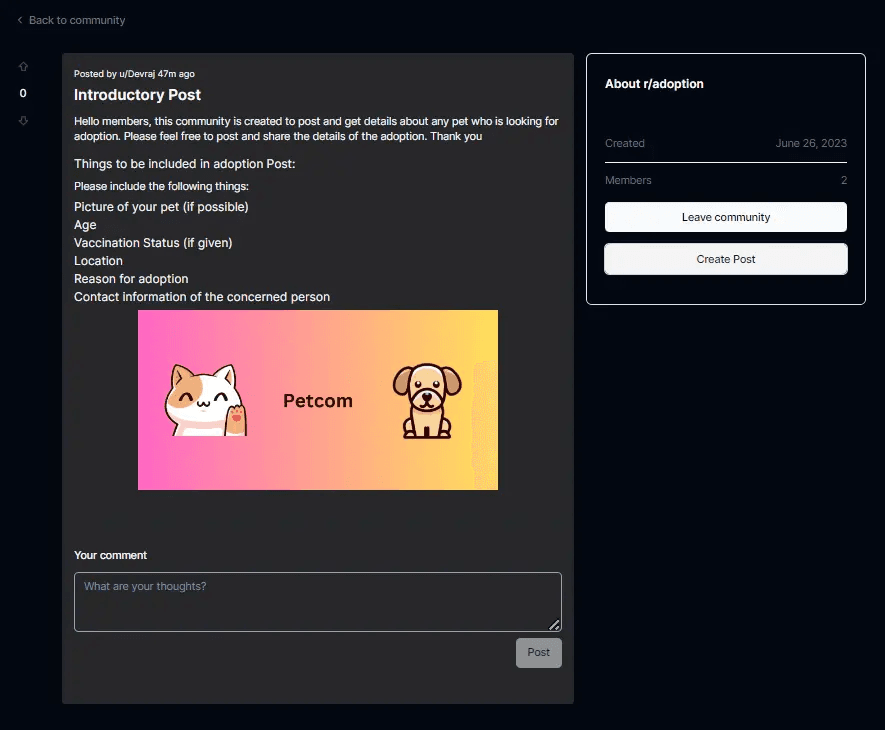Click the Introductory Post title
885x730 pixels.
point(137,95)
